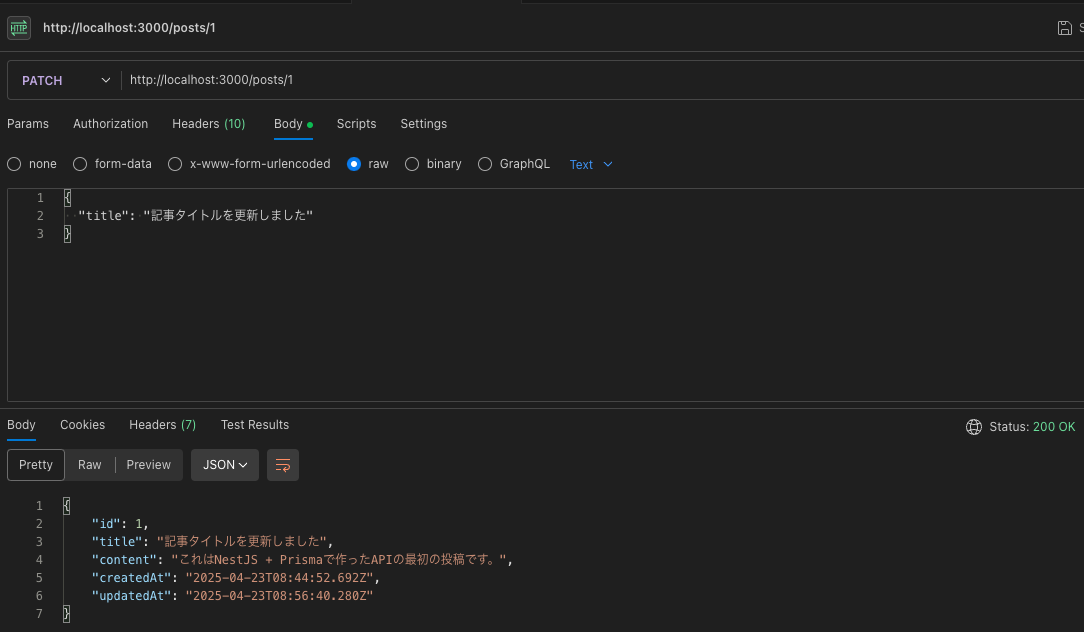Select the Pretty response view
The image size is (1084, 632).
[36, 465]
